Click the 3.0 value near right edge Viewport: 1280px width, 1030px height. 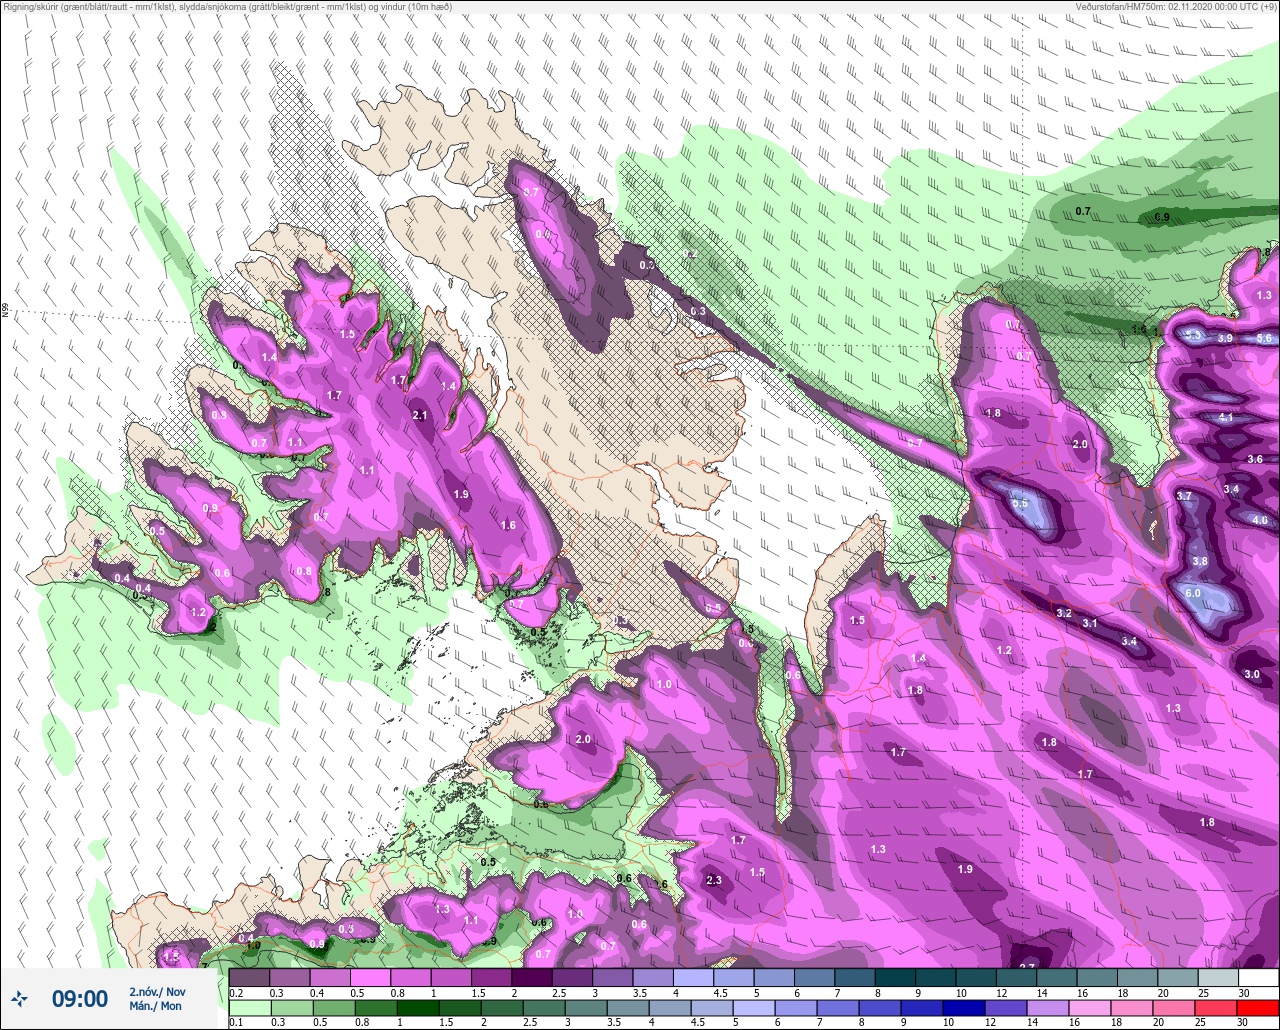(x=1252, y=674)
